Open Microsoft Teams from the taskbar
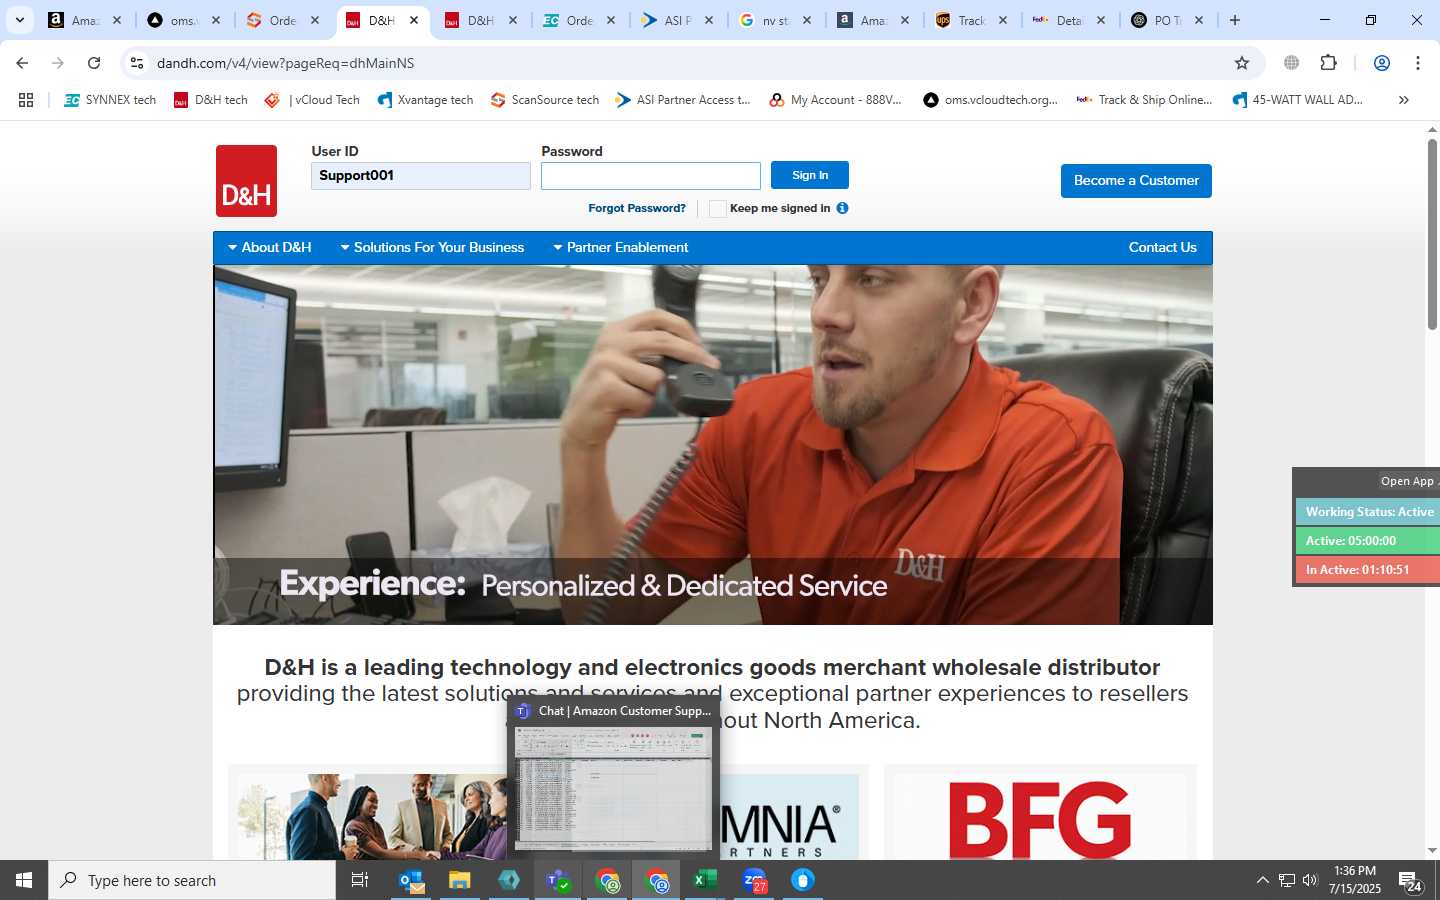Viewport: 1440px width, 900px height. point(557,880)
